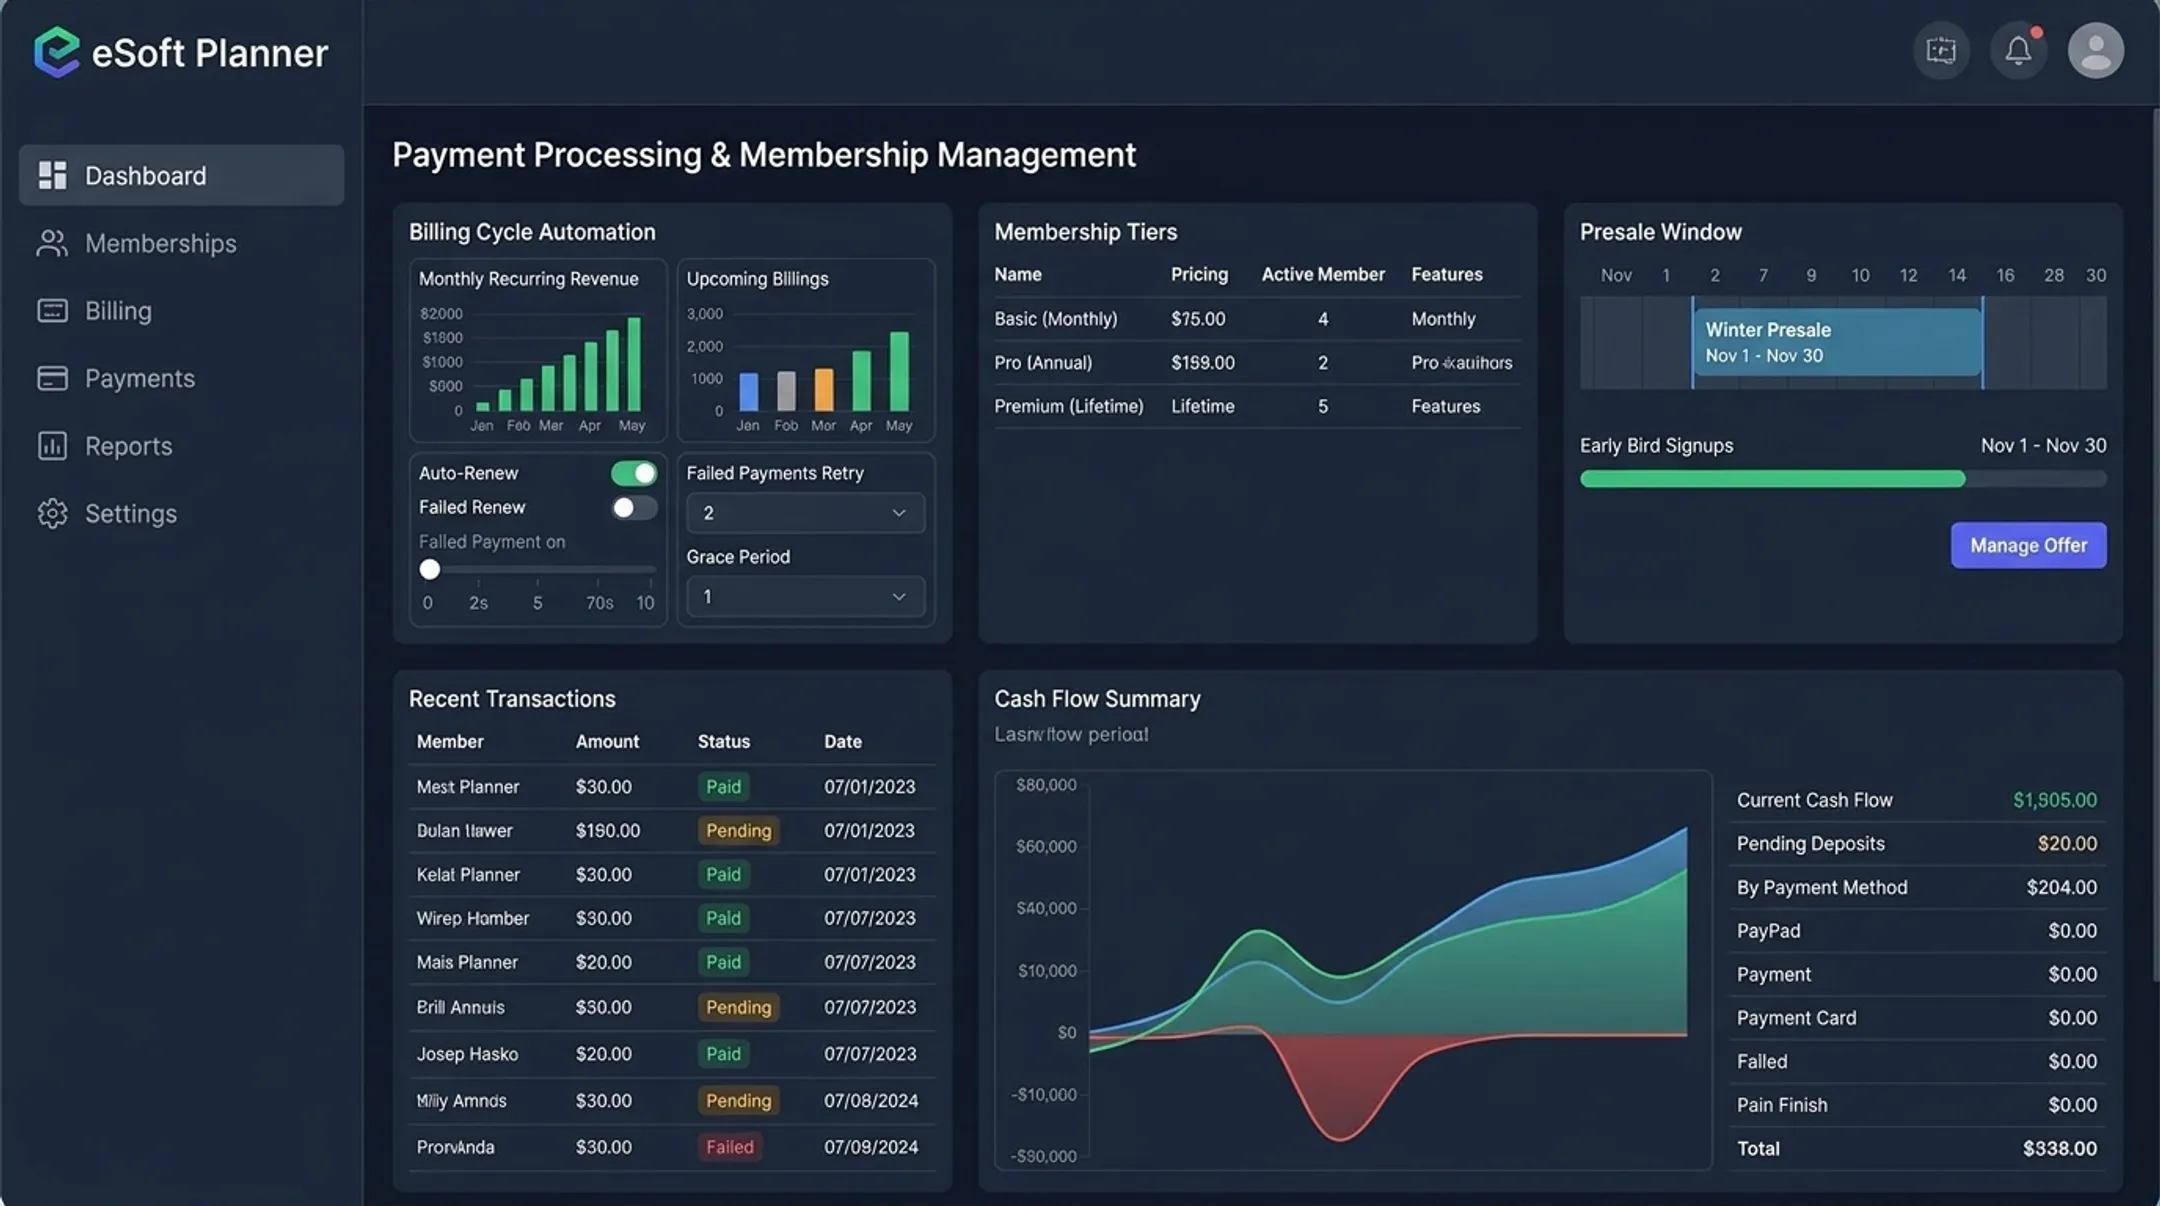
Task: Click the Pain Finish row
Action: click(1917, 1105)
